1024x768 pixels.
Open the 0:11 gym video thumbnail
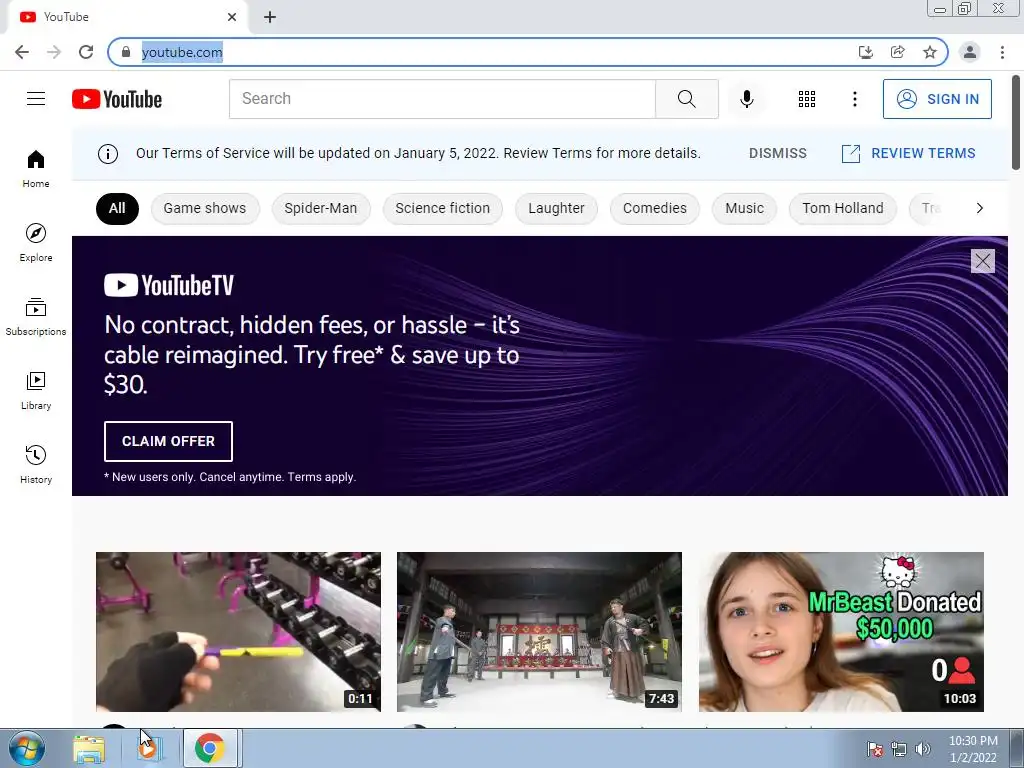coord(238,632)
